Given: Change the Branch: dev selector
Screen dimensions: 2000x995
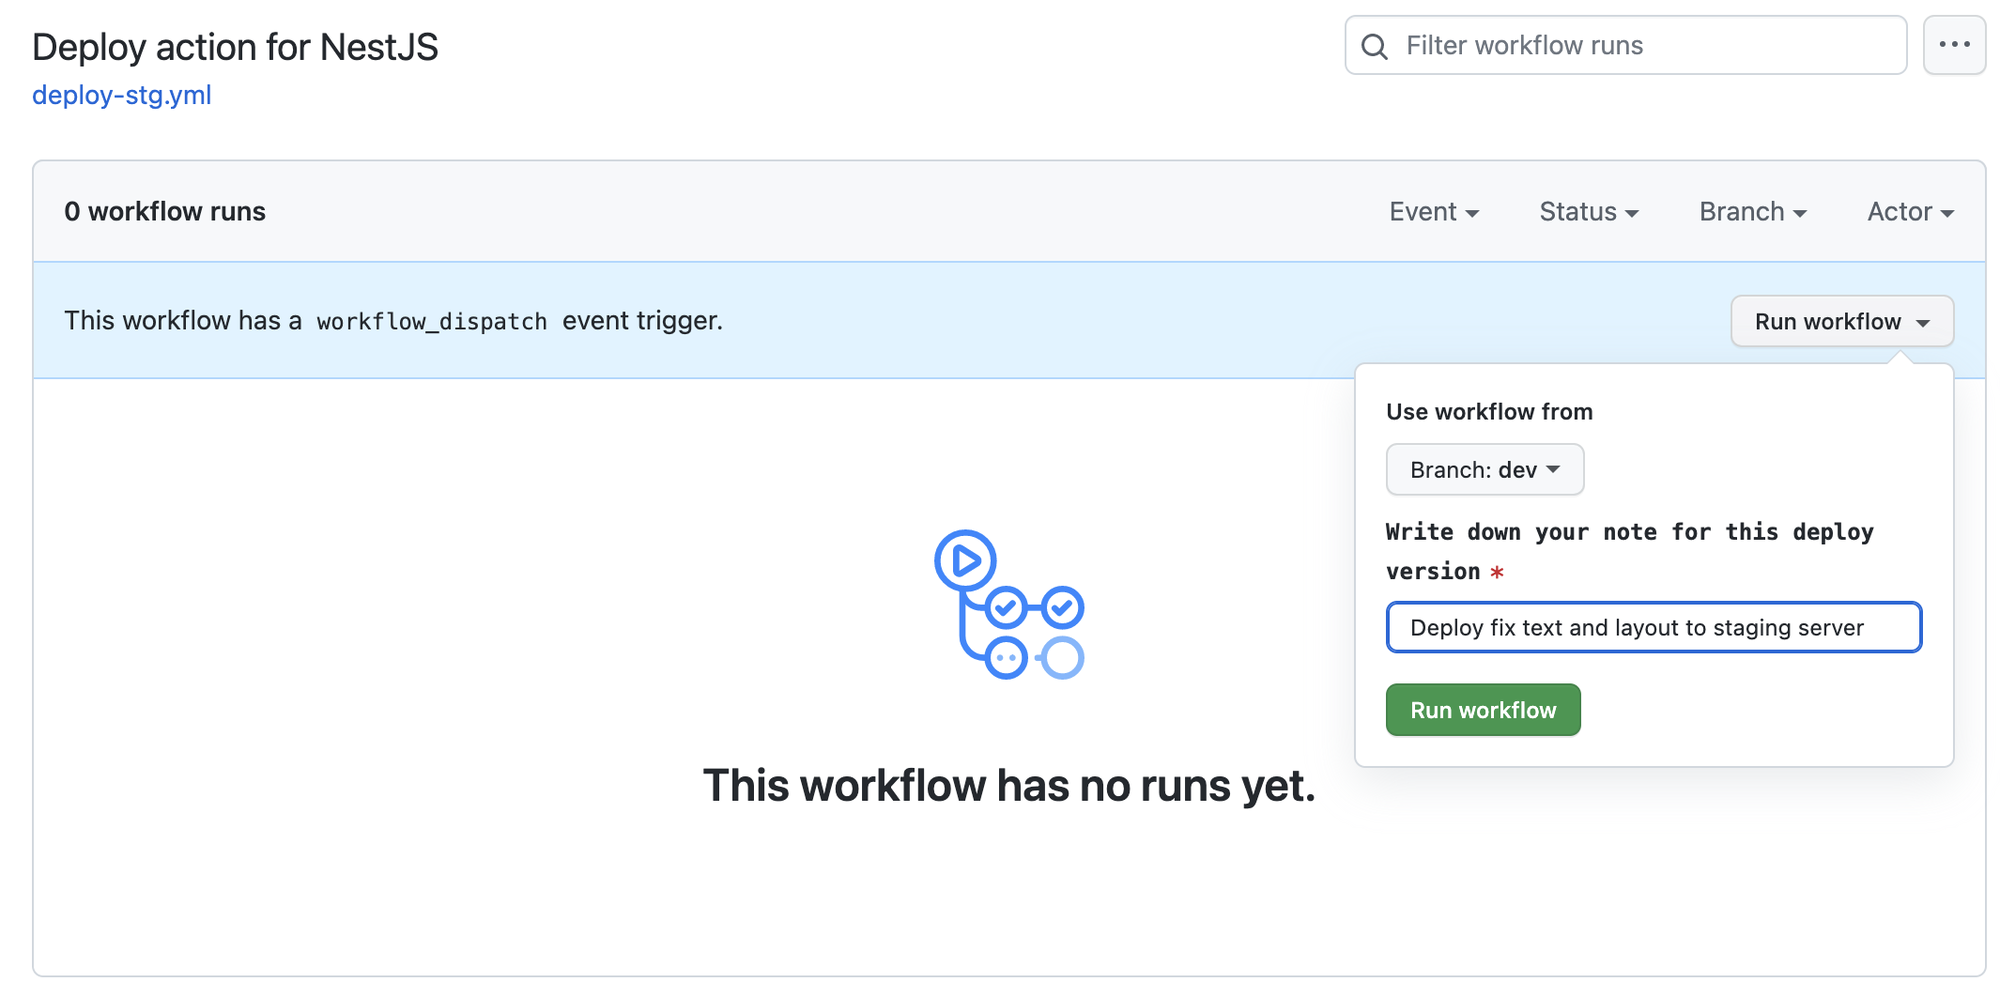Looking at the screenshot, I should (1484, 469).
